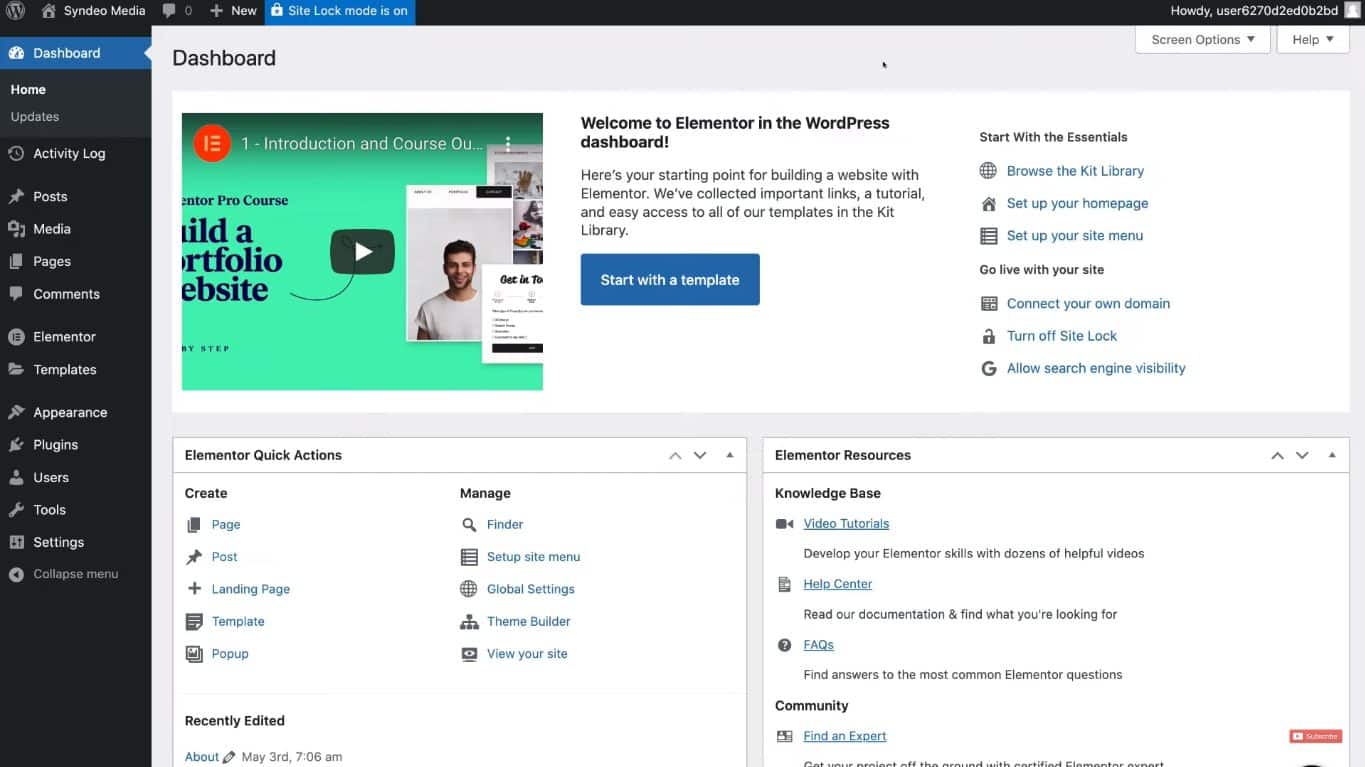1365x767 pixels.
Task: Click Start with a template button
Action: [x=670, y=280]
